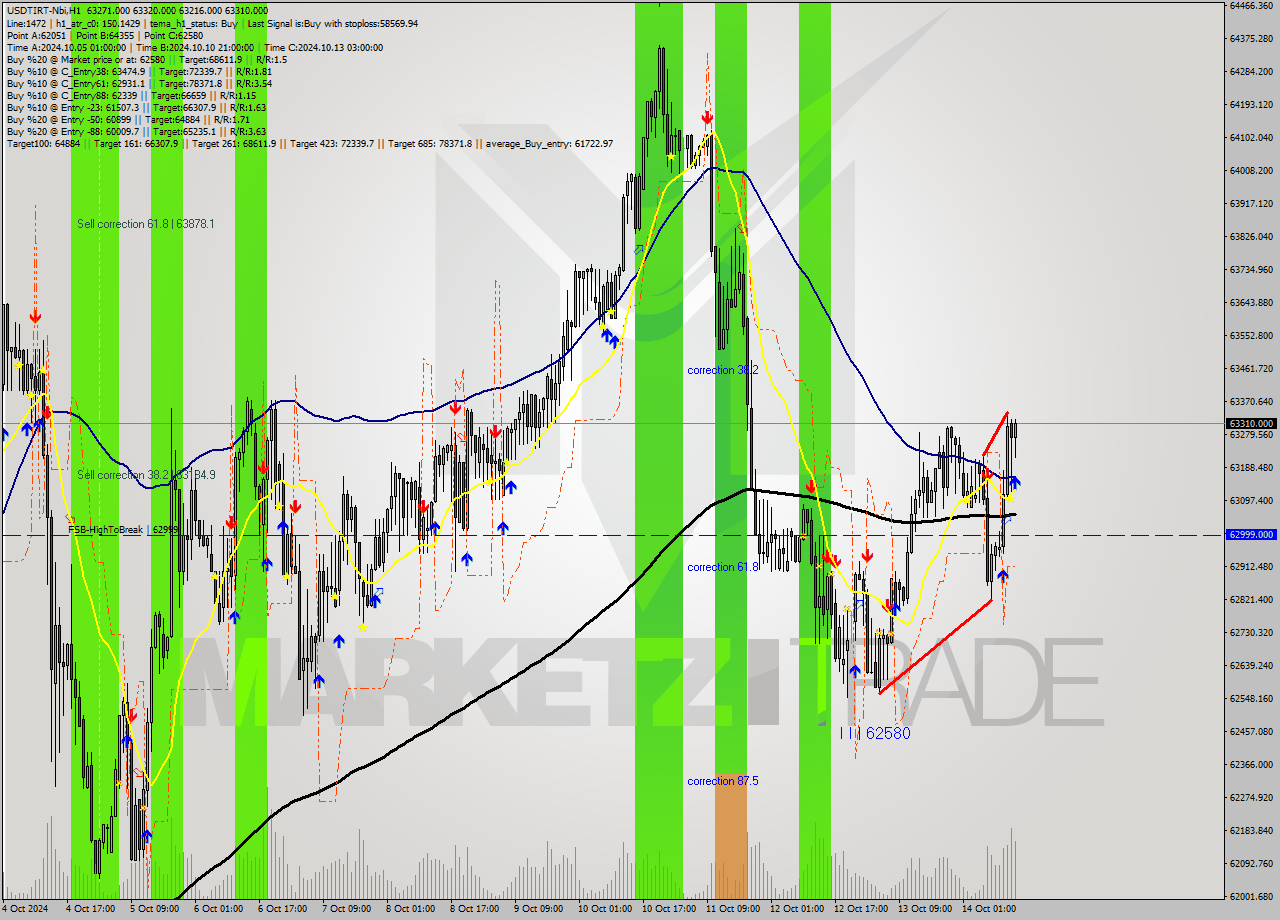Click the 62639.240 price axis label
The width and height of the screenshot is (1280, 920).
pyautogui.click(x=1250, y=665)
